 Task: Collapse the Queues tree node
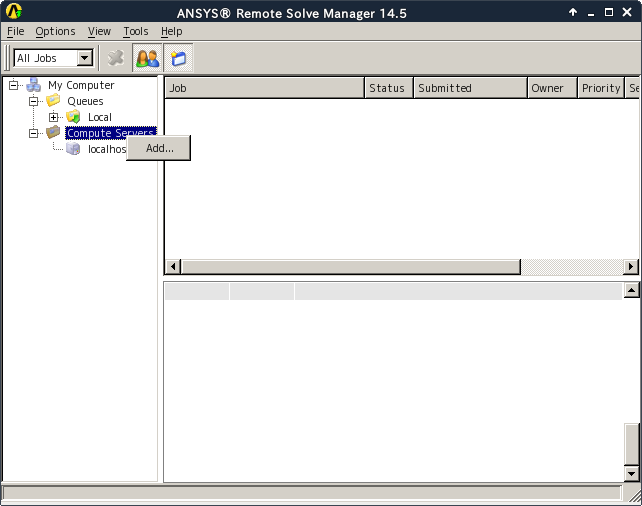tap(34, 101)
